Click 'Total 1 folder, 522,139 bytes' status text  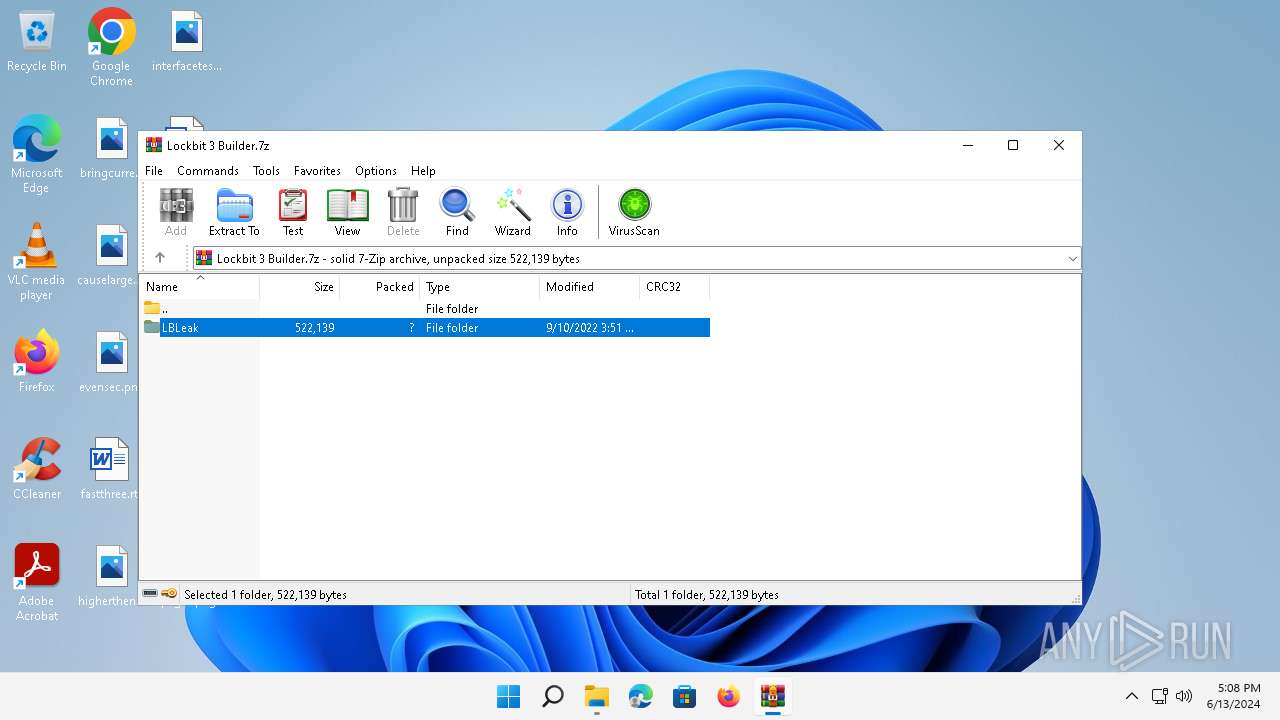pyautogui.click(x=707, y=594)
